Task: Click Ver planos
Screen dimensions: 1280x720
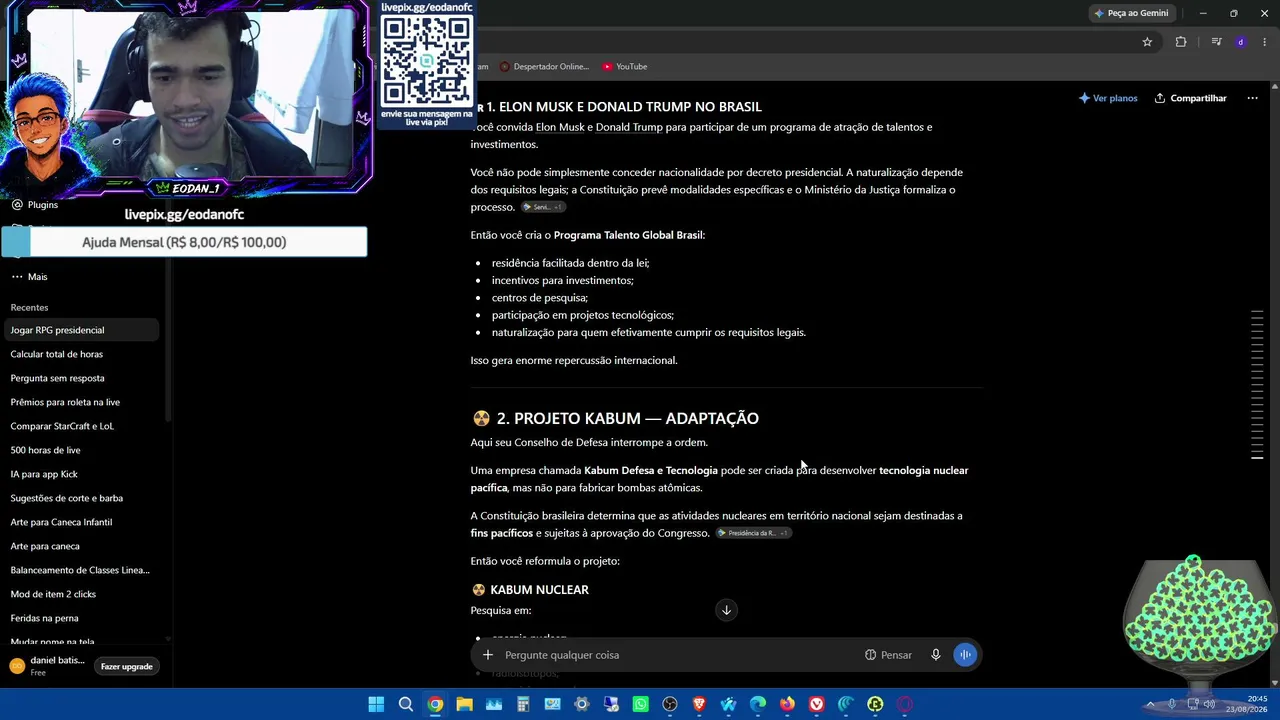Action: [x=1108, y=98]
